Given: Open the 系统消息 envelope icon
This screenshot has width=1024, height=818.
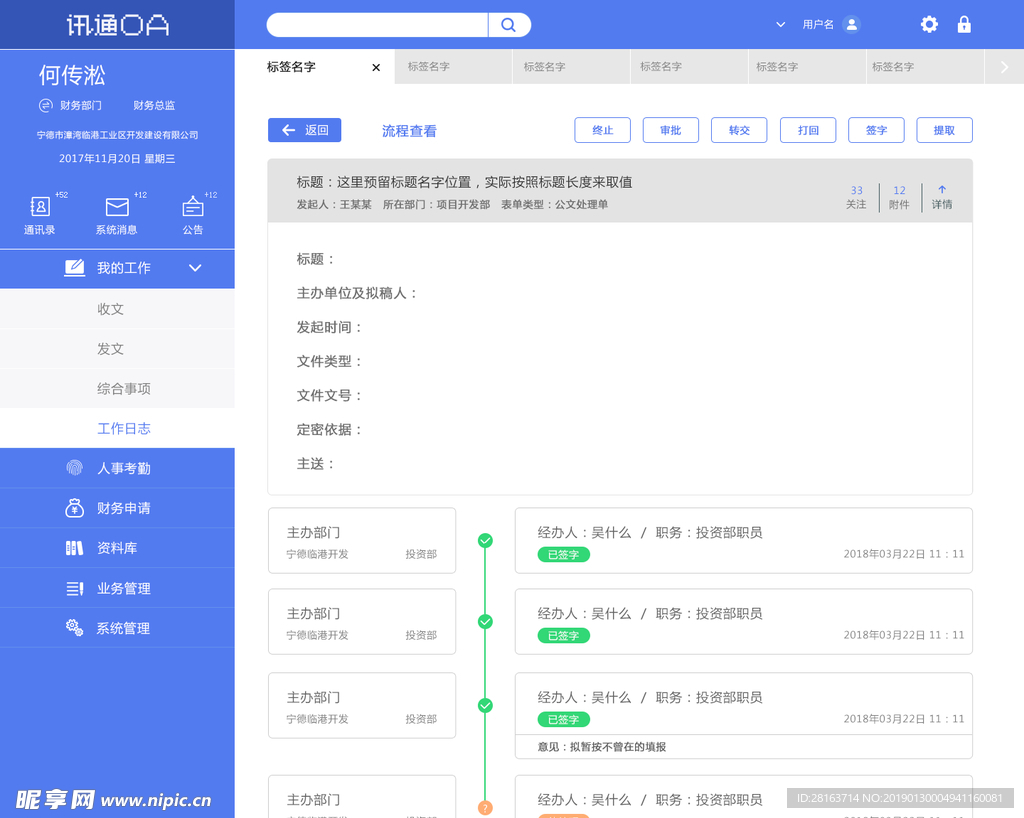Looking at the screenshot, I should pos(117,207).
